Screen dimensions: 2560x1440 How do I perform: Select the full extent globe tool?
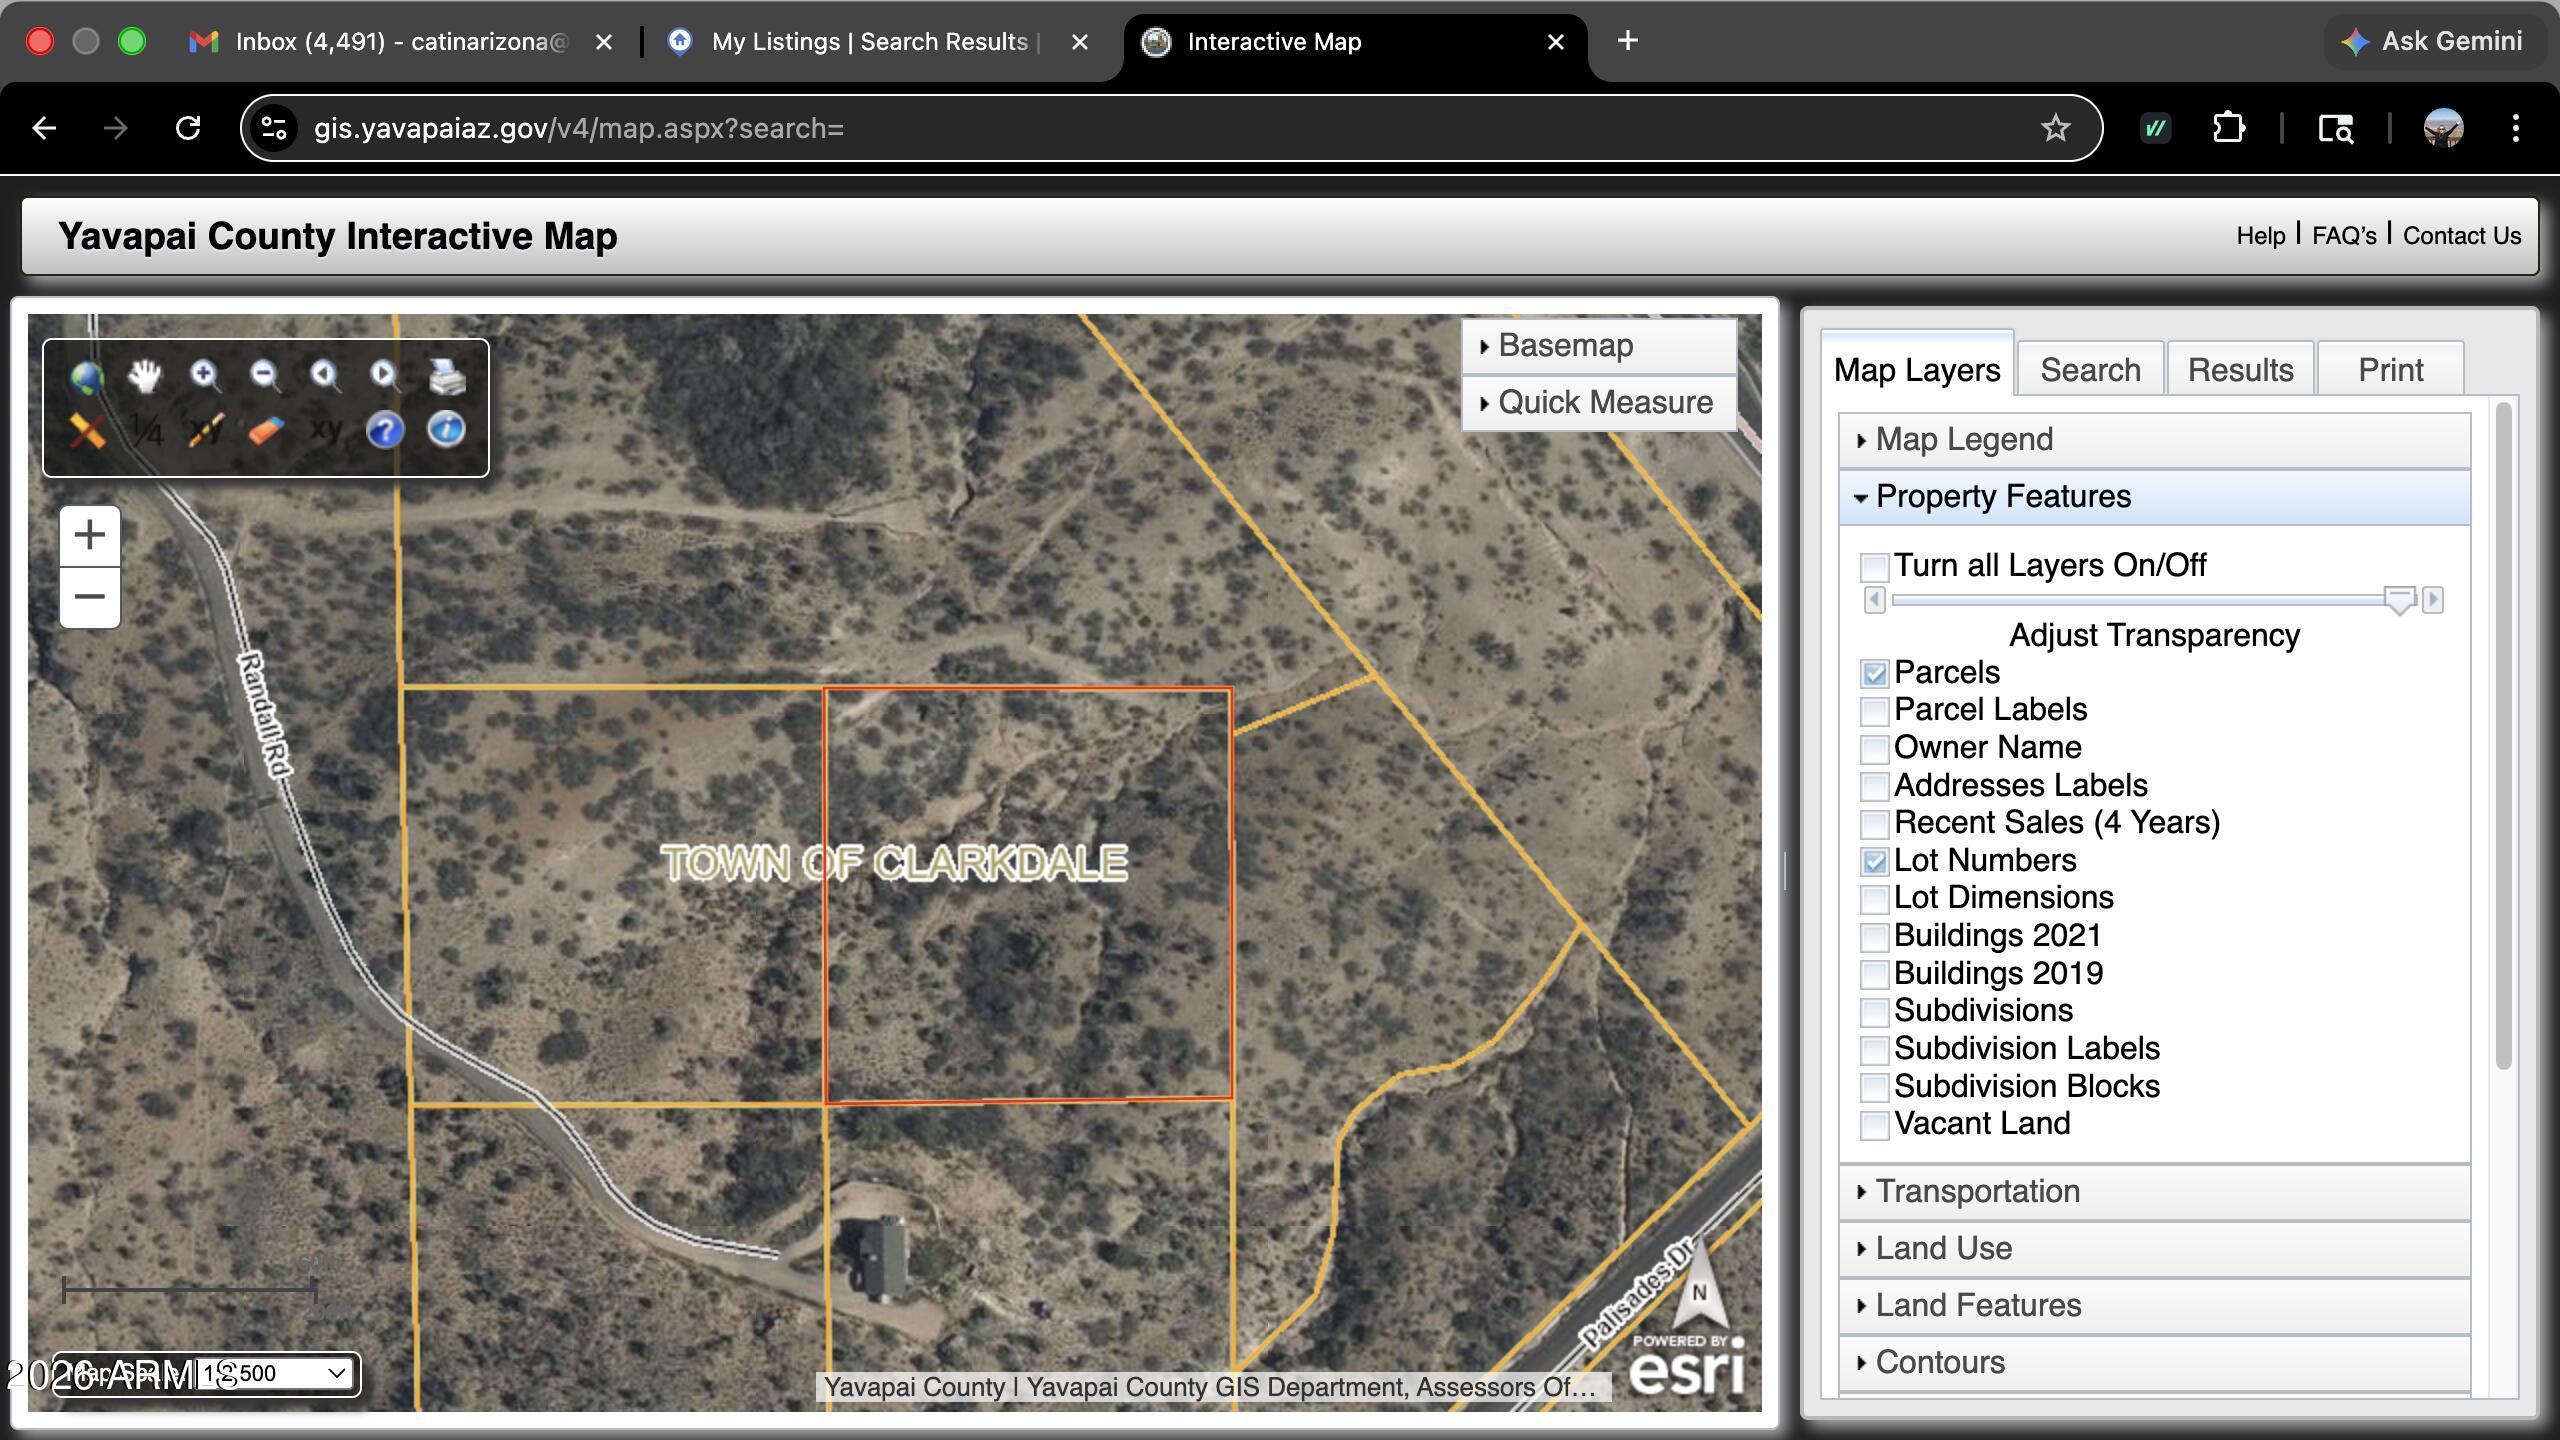[x=86, y=378]
